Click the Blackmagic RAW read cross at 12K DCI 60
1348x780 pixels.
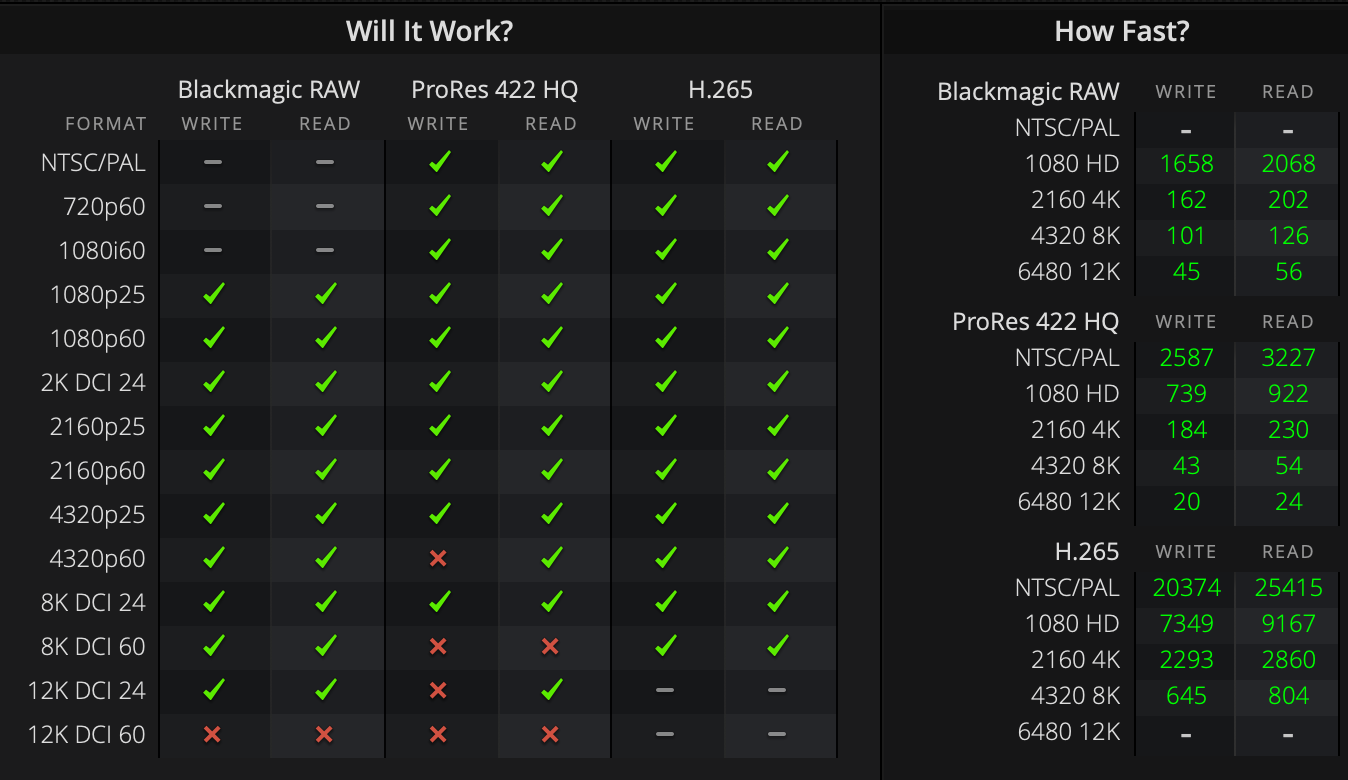(x=324, y=735)
